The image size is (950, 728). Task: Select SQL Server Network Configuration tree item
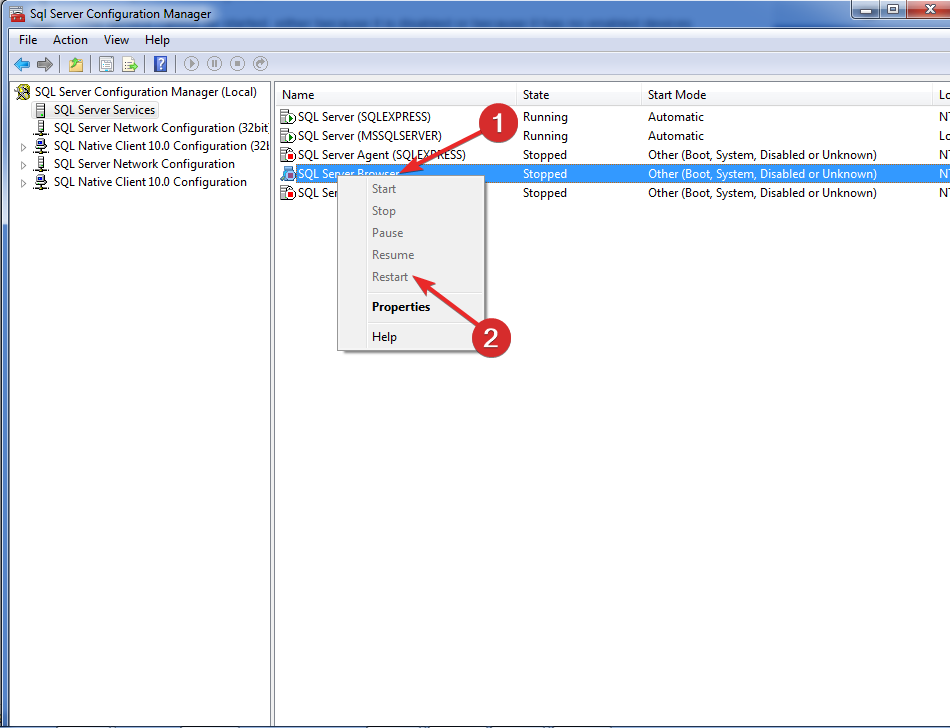click(x=144, y=164)
